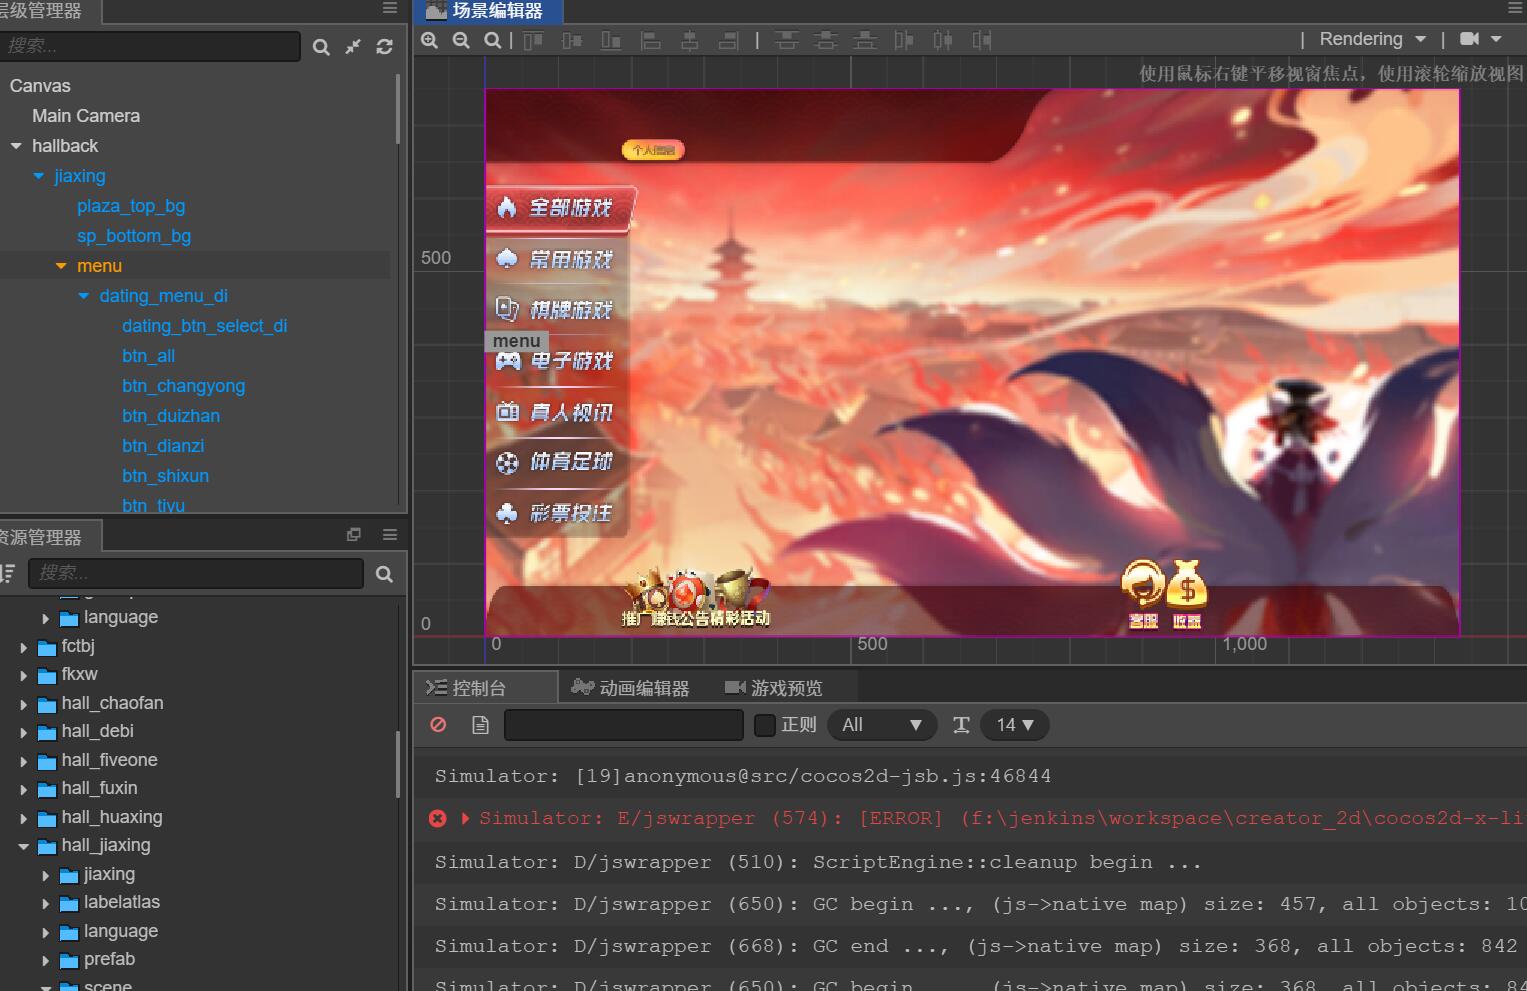Open assets panel menu icon

390,535
